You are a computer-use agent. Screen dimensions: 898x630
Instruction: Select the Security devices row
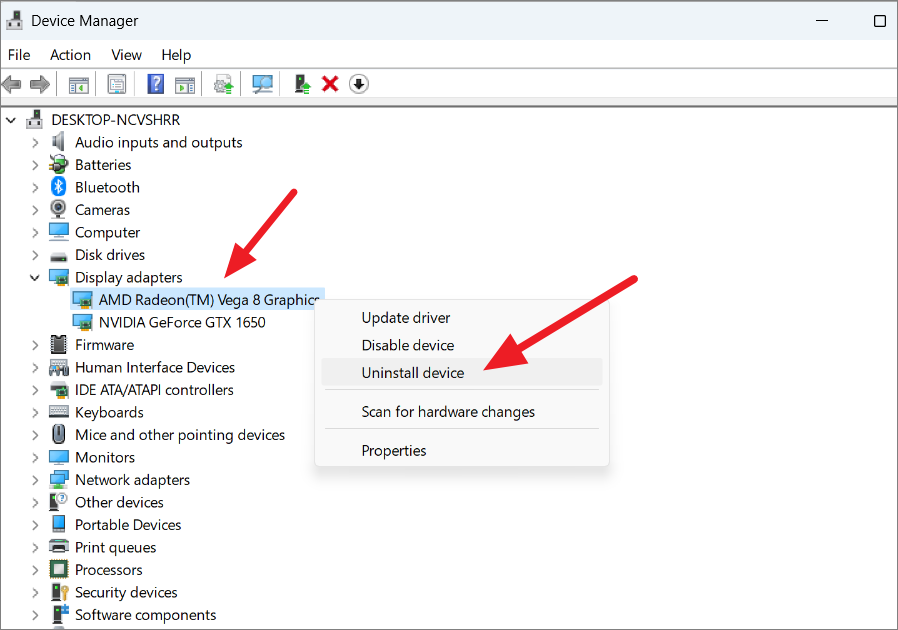(x=126, y=592)
